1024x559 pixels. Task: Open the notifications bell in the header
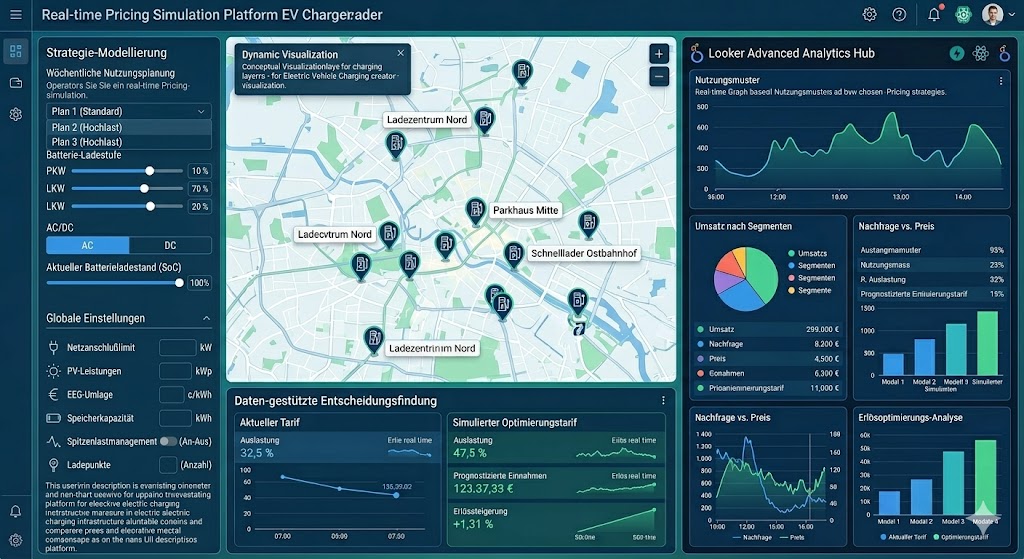point(934,14)
